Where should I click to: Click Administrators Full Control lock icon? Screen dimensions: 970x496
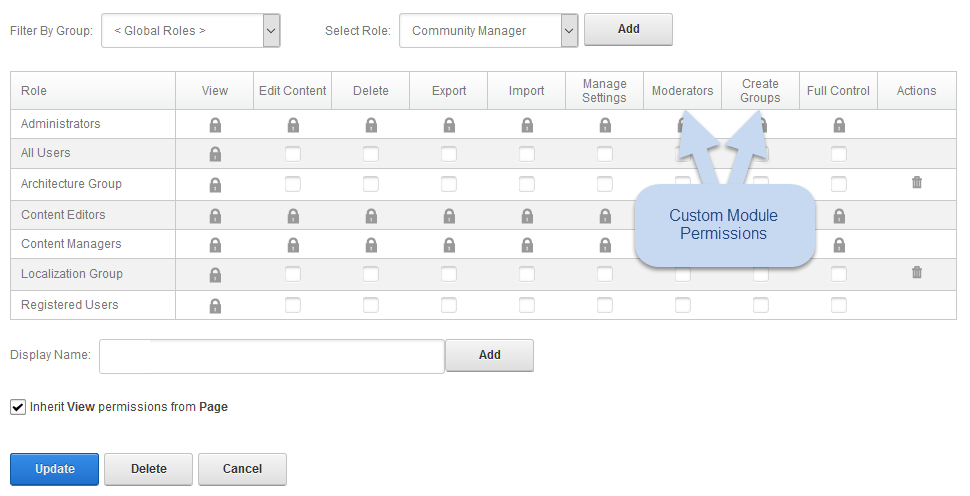[x=839, y=125]
